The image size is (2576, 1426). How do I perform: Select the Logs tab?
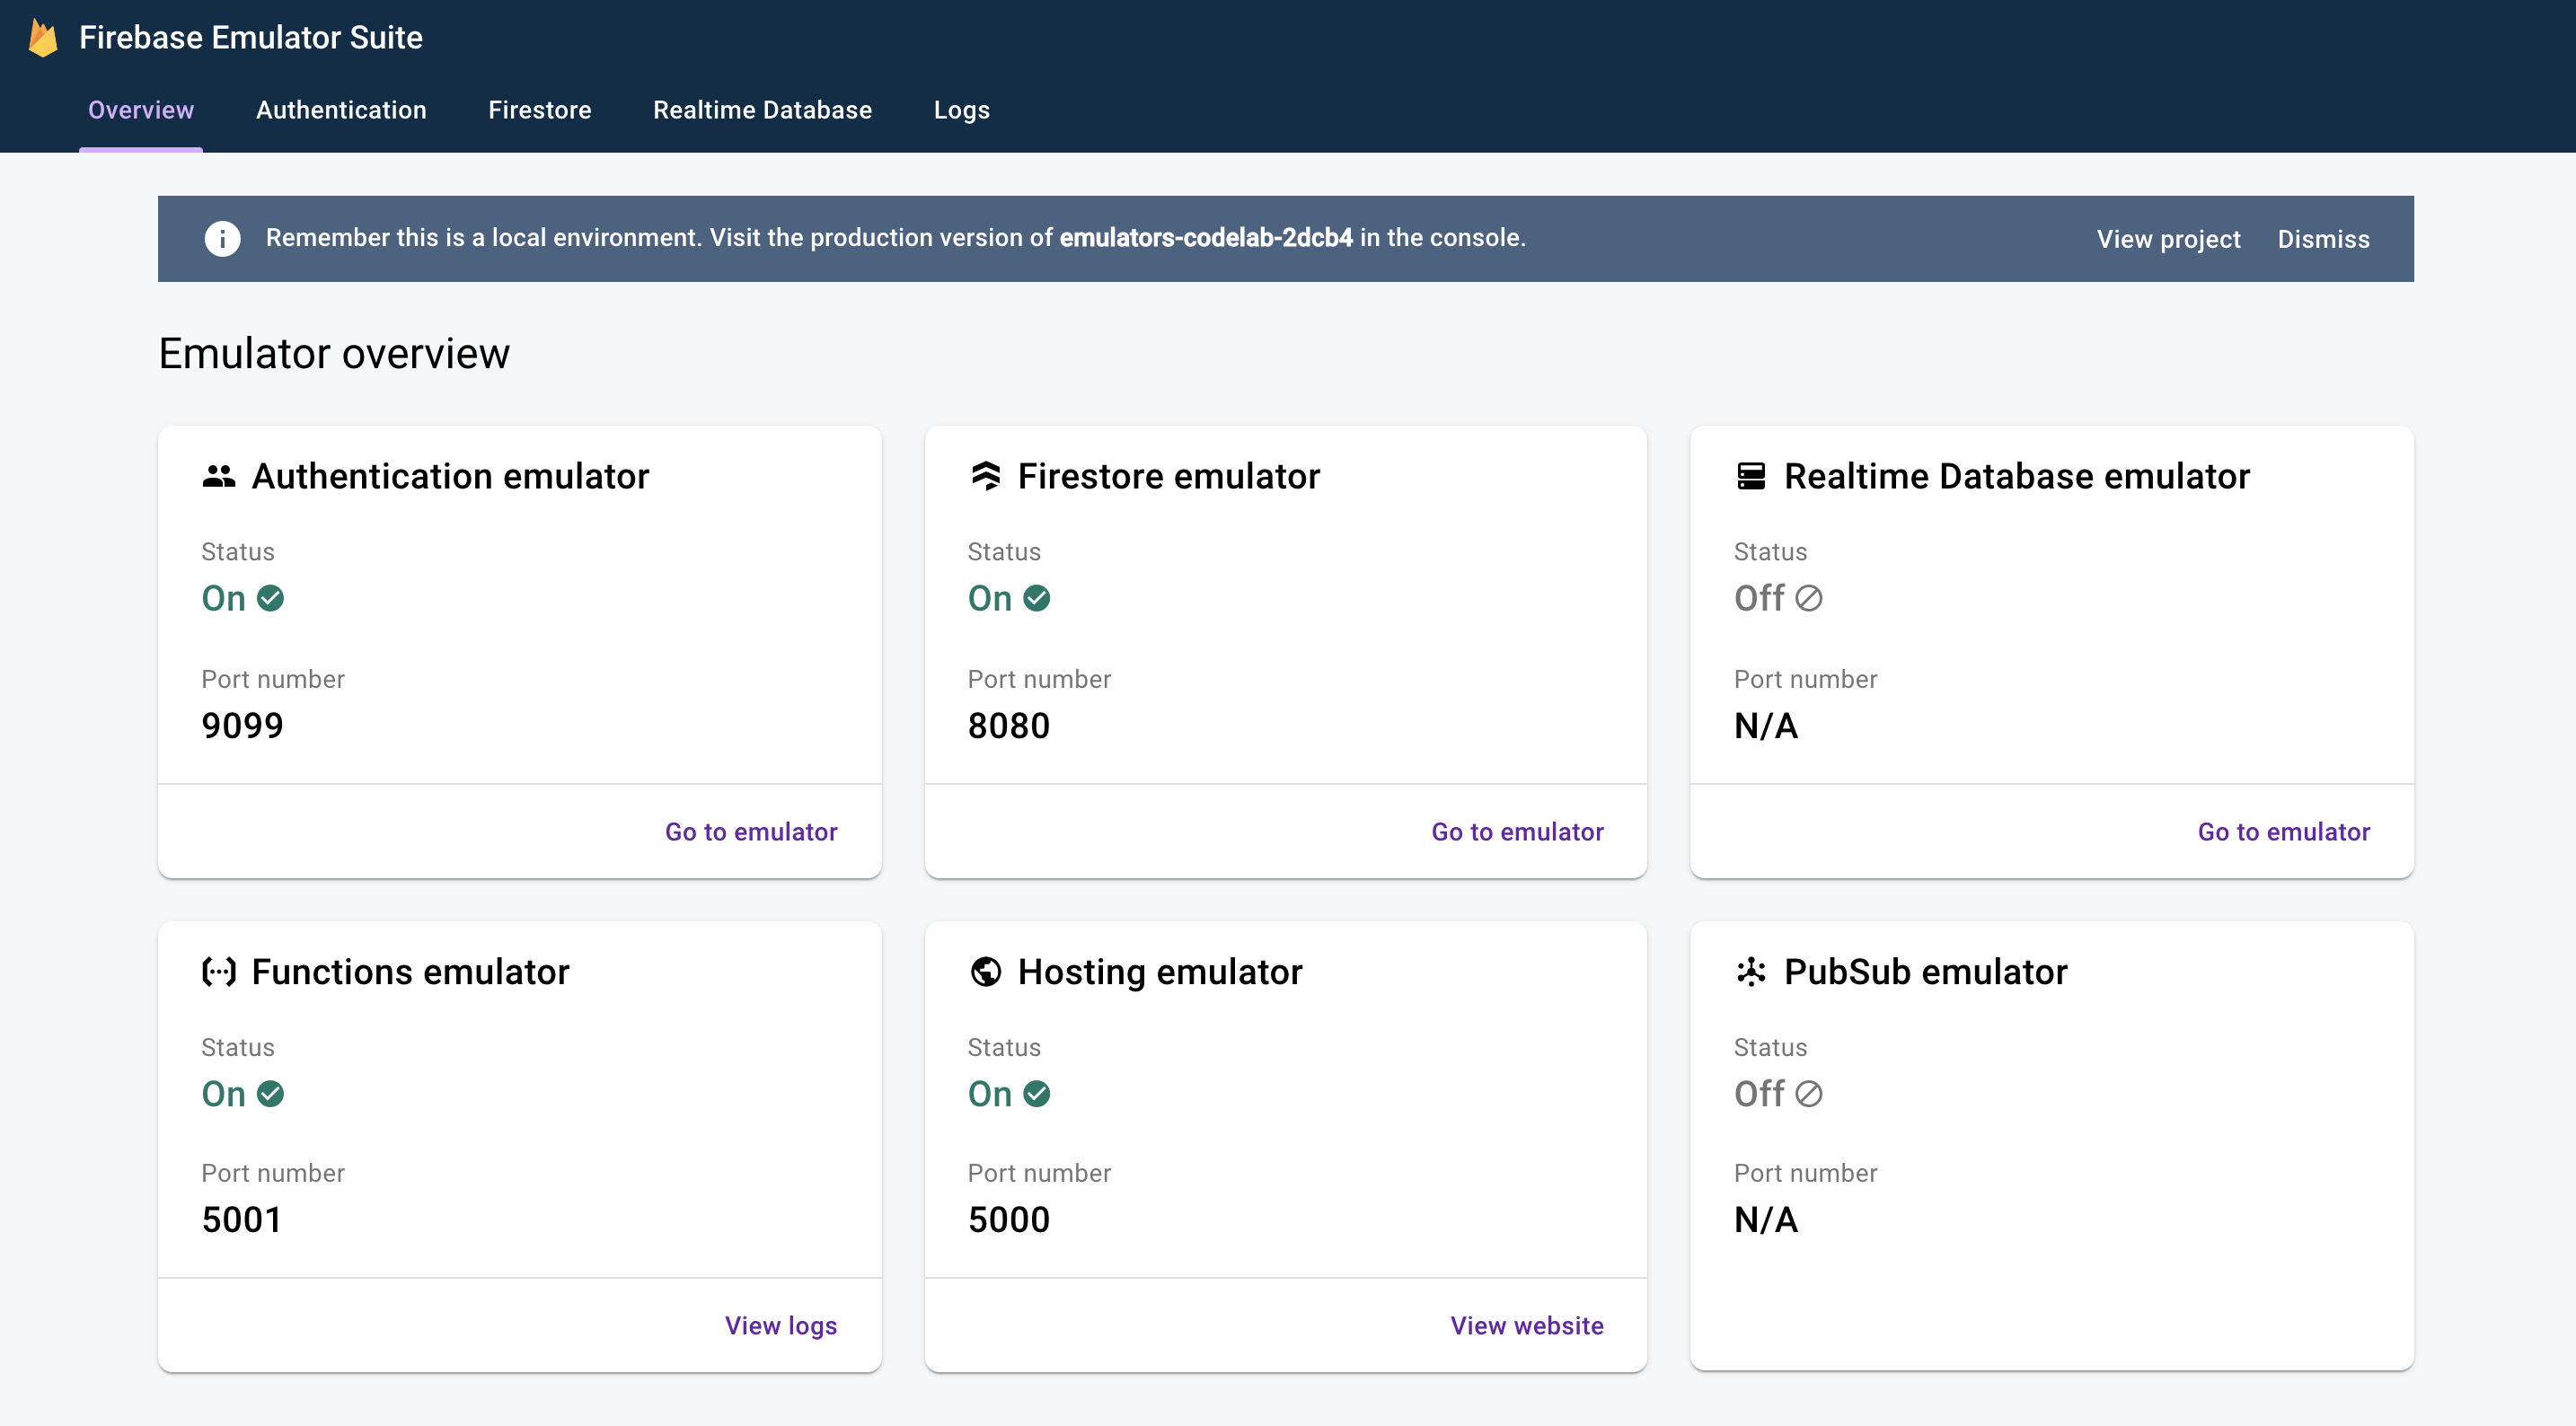pos(960,110)
